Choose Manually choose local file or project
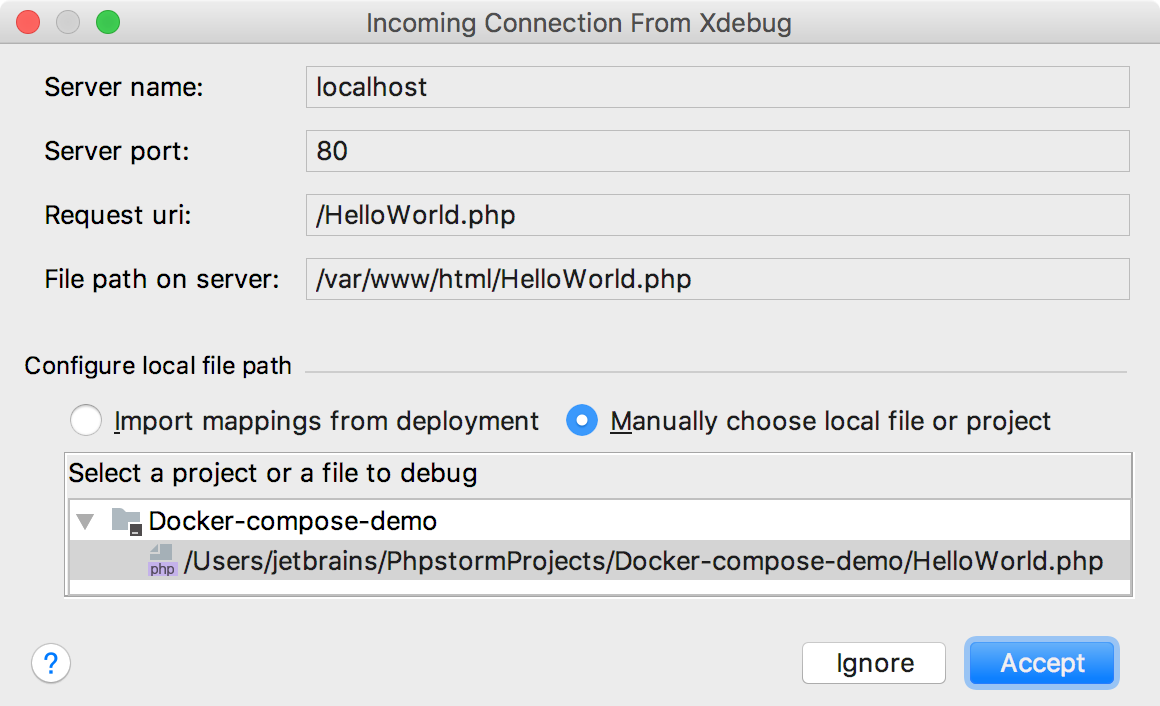 click(582, 421)
